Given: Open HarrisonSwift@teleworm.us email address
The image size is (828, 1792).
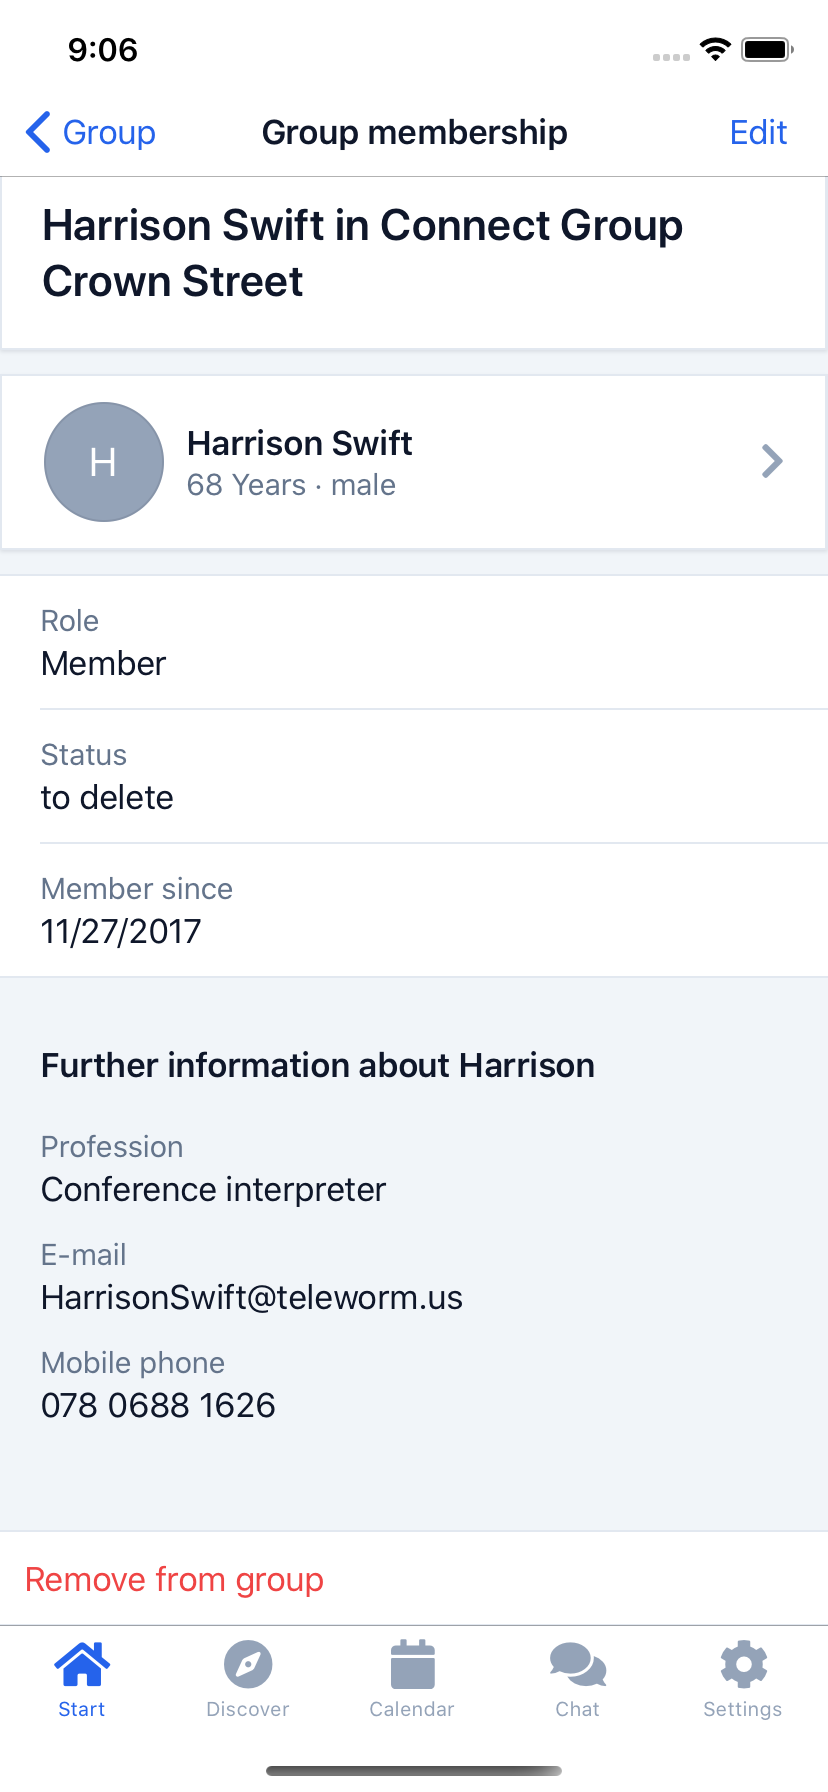Looking at the screenshot, I should [252, 1297].
